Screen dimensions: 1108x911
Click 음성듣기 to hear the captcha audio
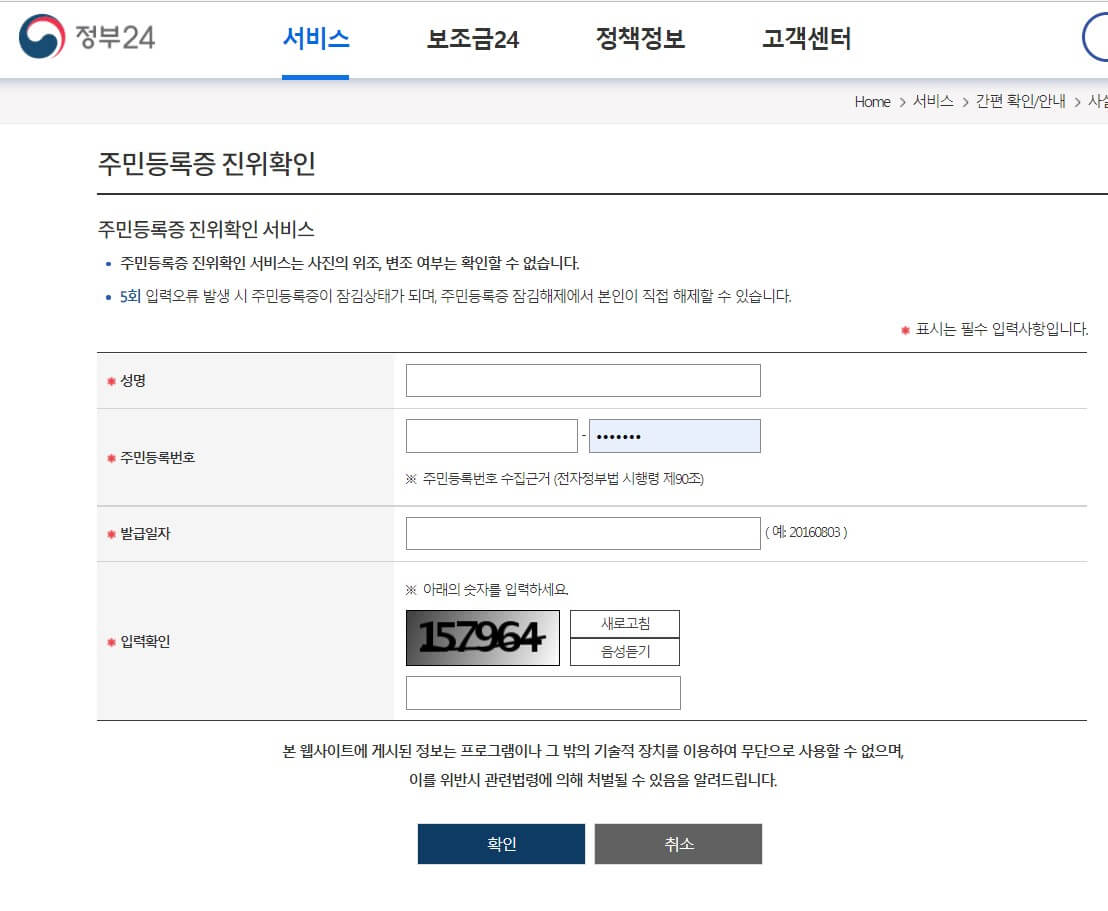click(624, 652)
